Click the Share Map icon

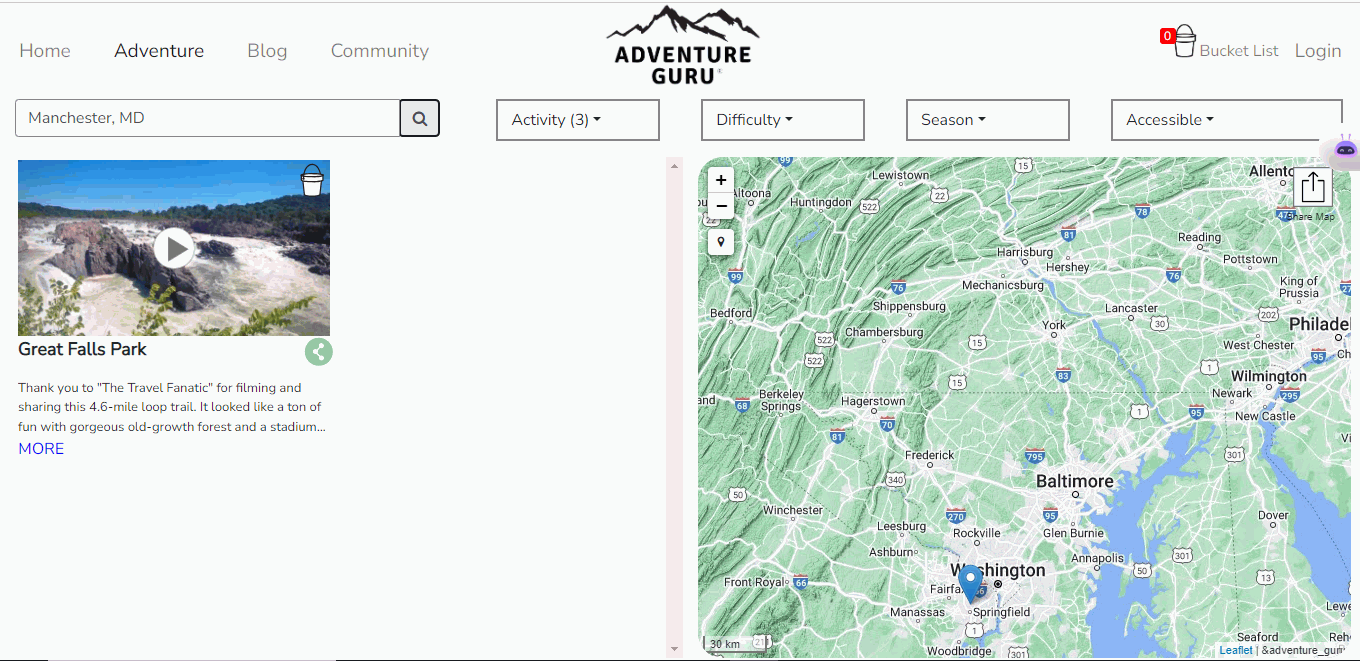click(x=1313, y=187)
